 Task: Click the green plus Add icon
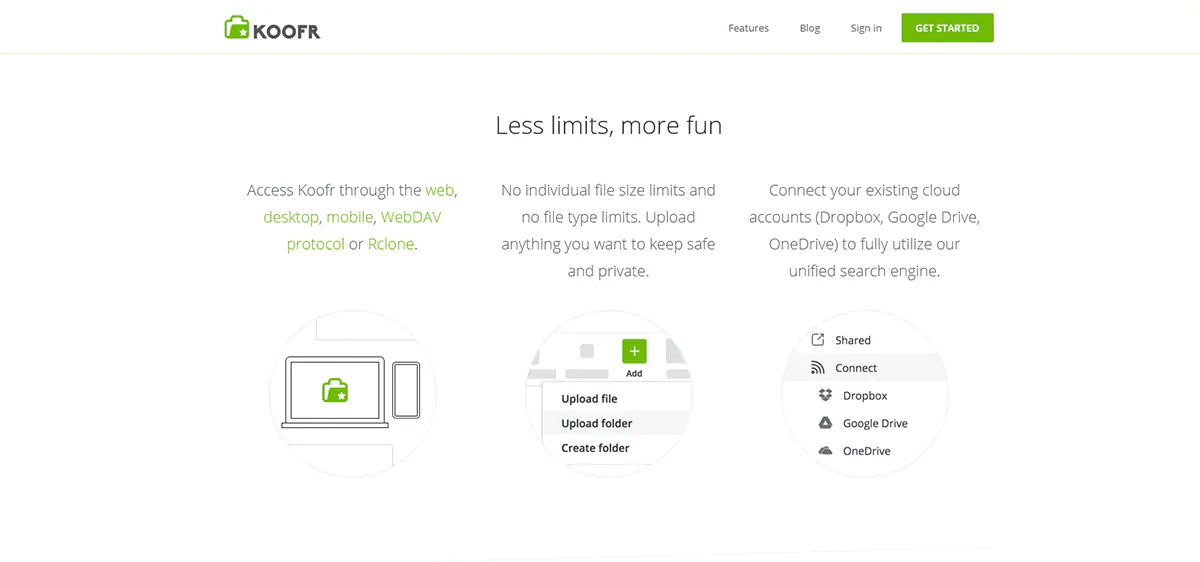[x=634, y=351]
